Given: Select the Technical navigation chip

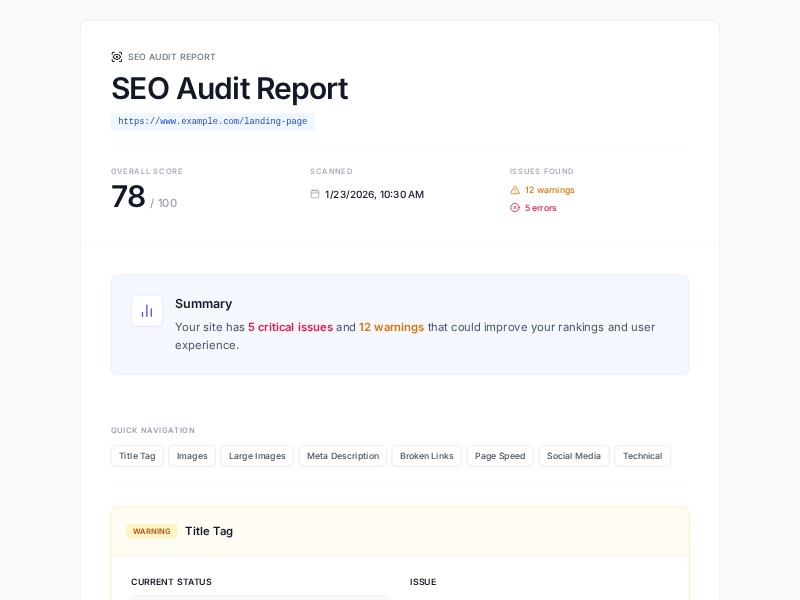Looking at the screenshot, I should 642,456.
